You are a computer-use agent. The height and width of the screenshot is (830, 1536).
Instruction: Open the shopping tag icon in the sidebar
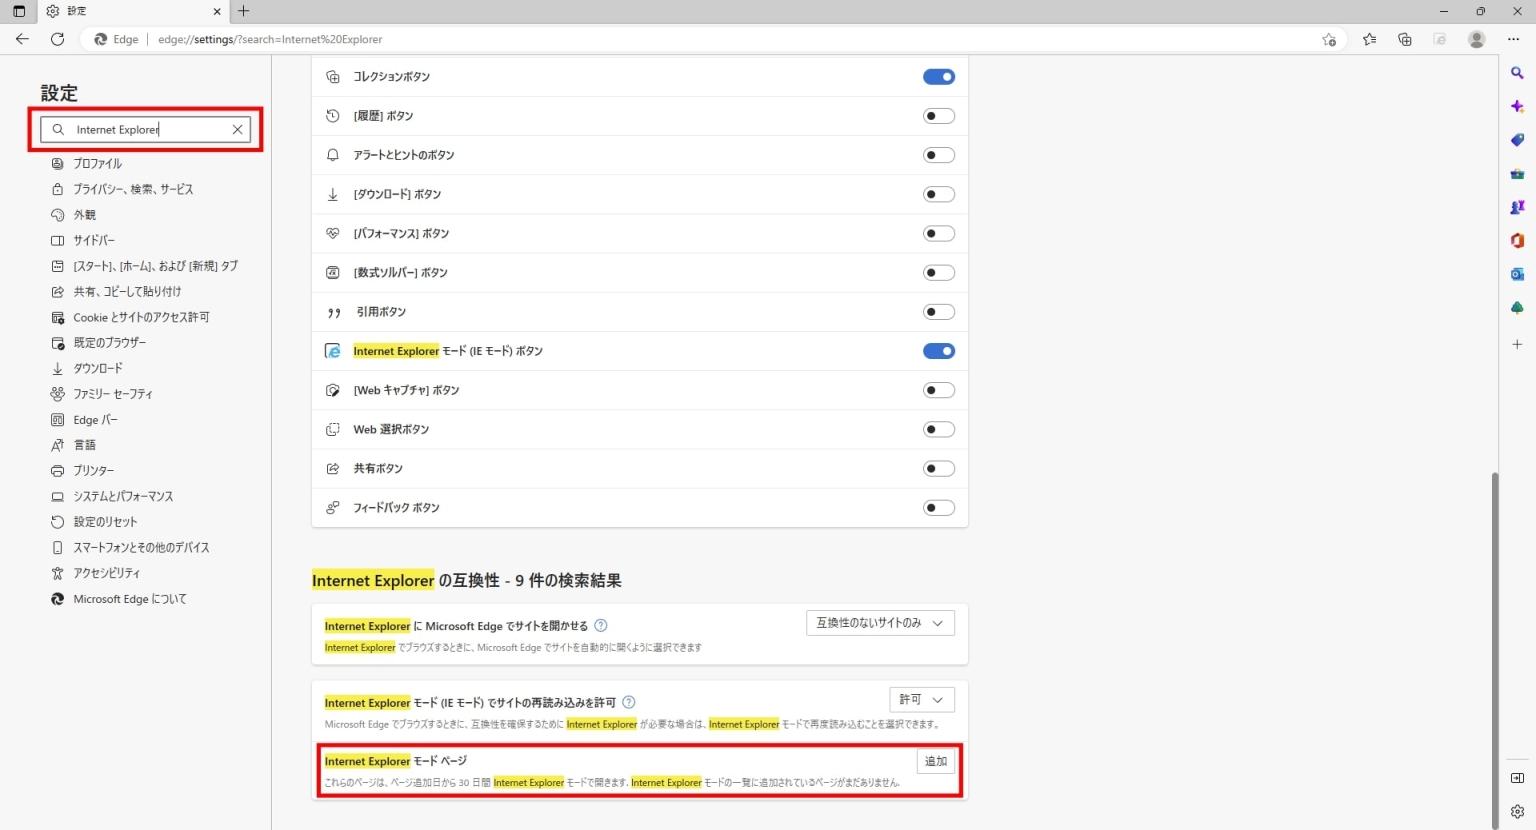1517,140
